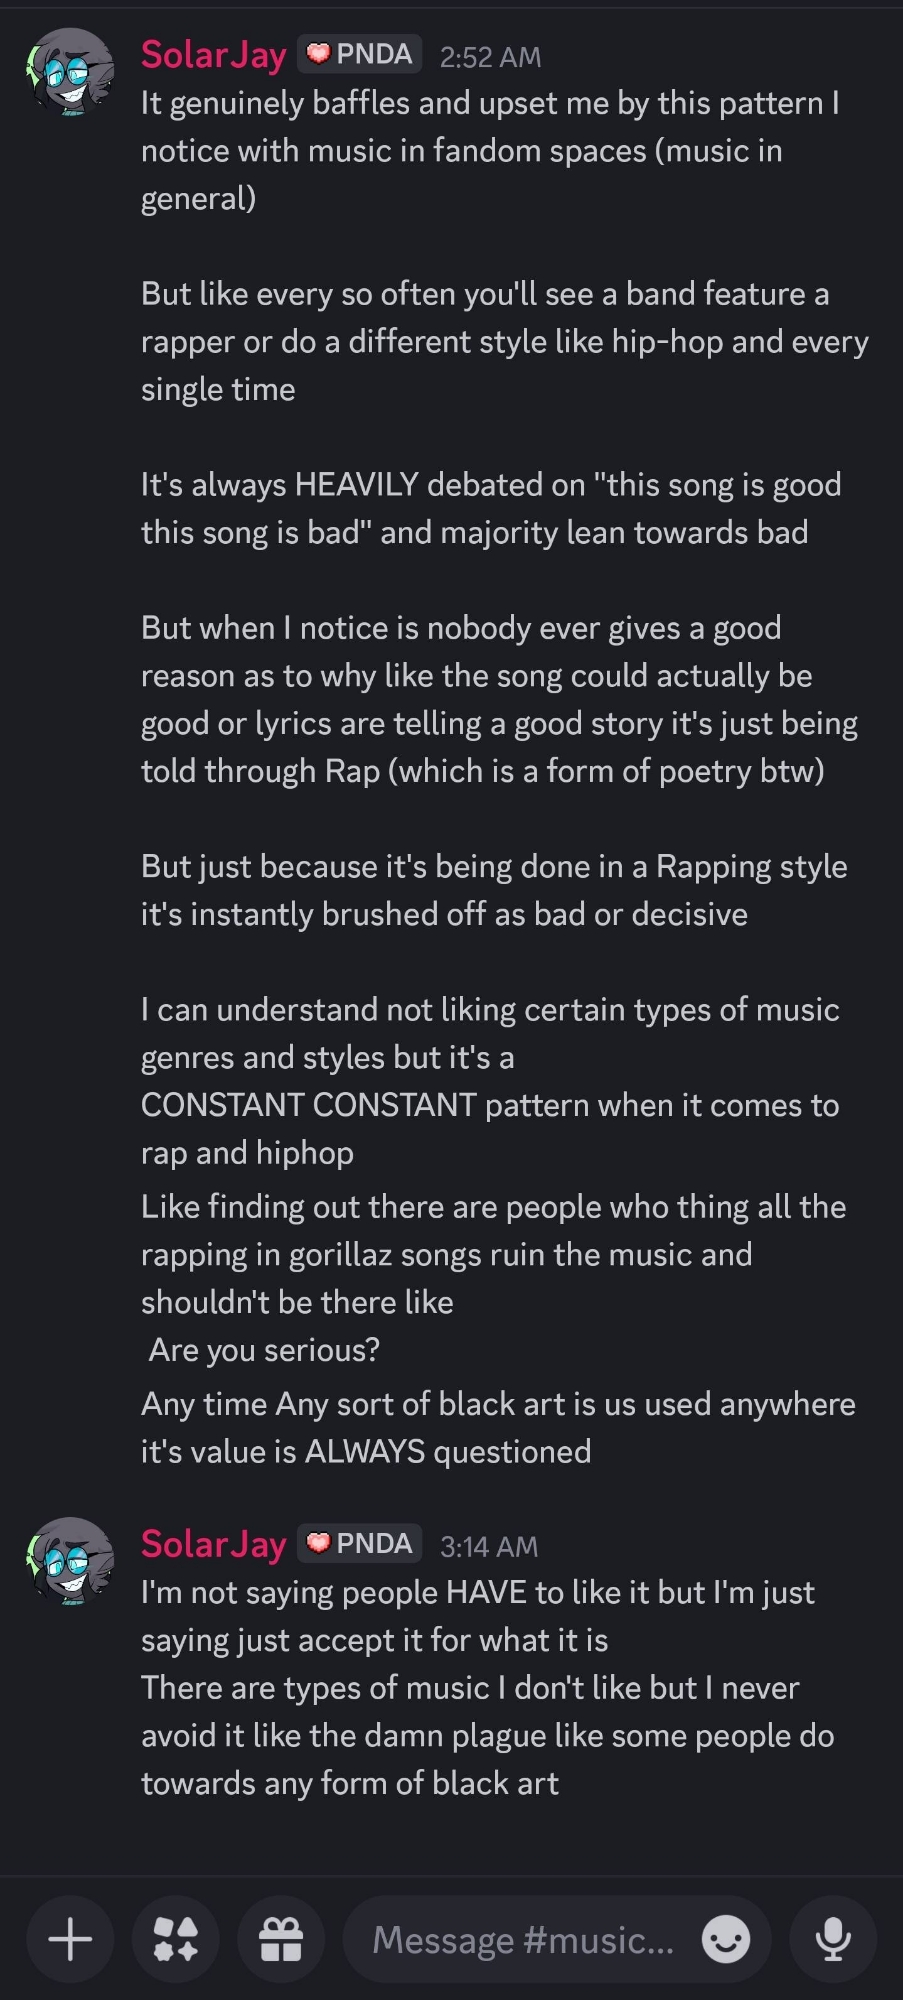Tap the message starting "I'm not saying people HAVE"

(x=478, y=1616)
